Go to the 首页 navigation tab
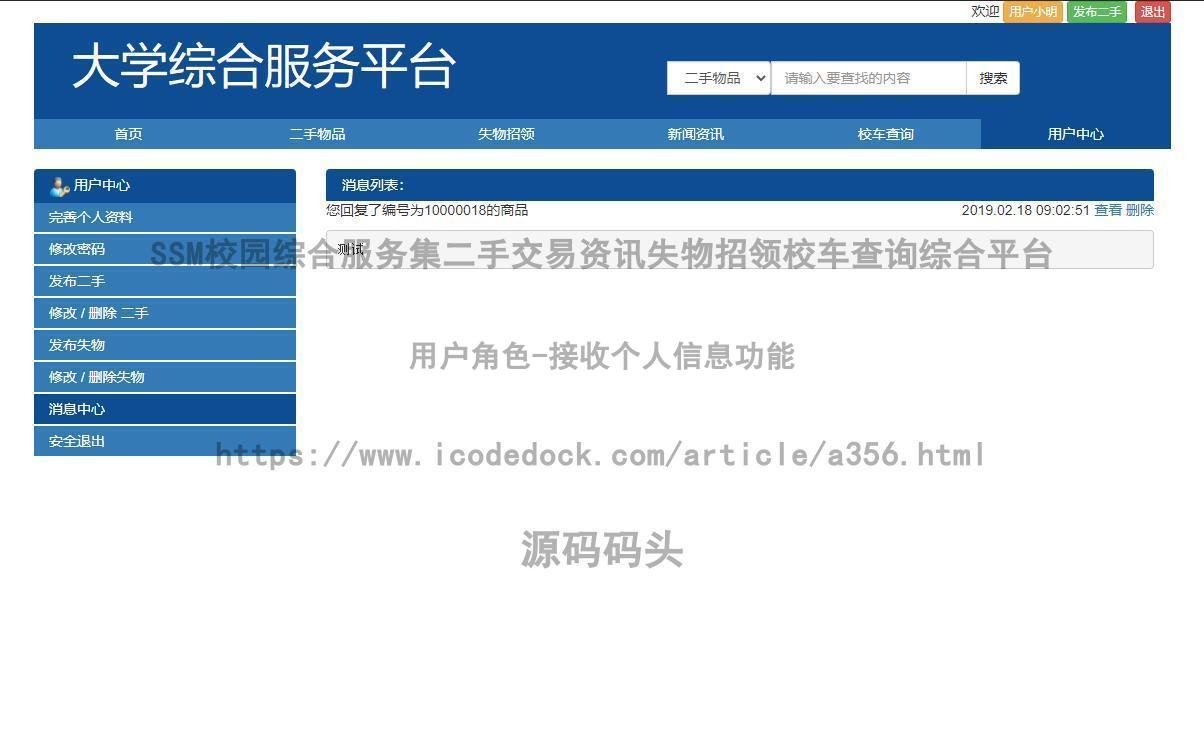1204x751 pixels. coord(128,134)
